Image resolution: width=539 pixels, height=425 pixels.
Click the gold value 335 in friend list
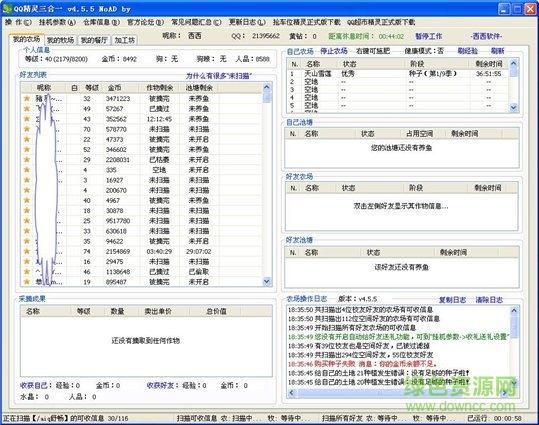pyautogui.click(x=111, y=170)
